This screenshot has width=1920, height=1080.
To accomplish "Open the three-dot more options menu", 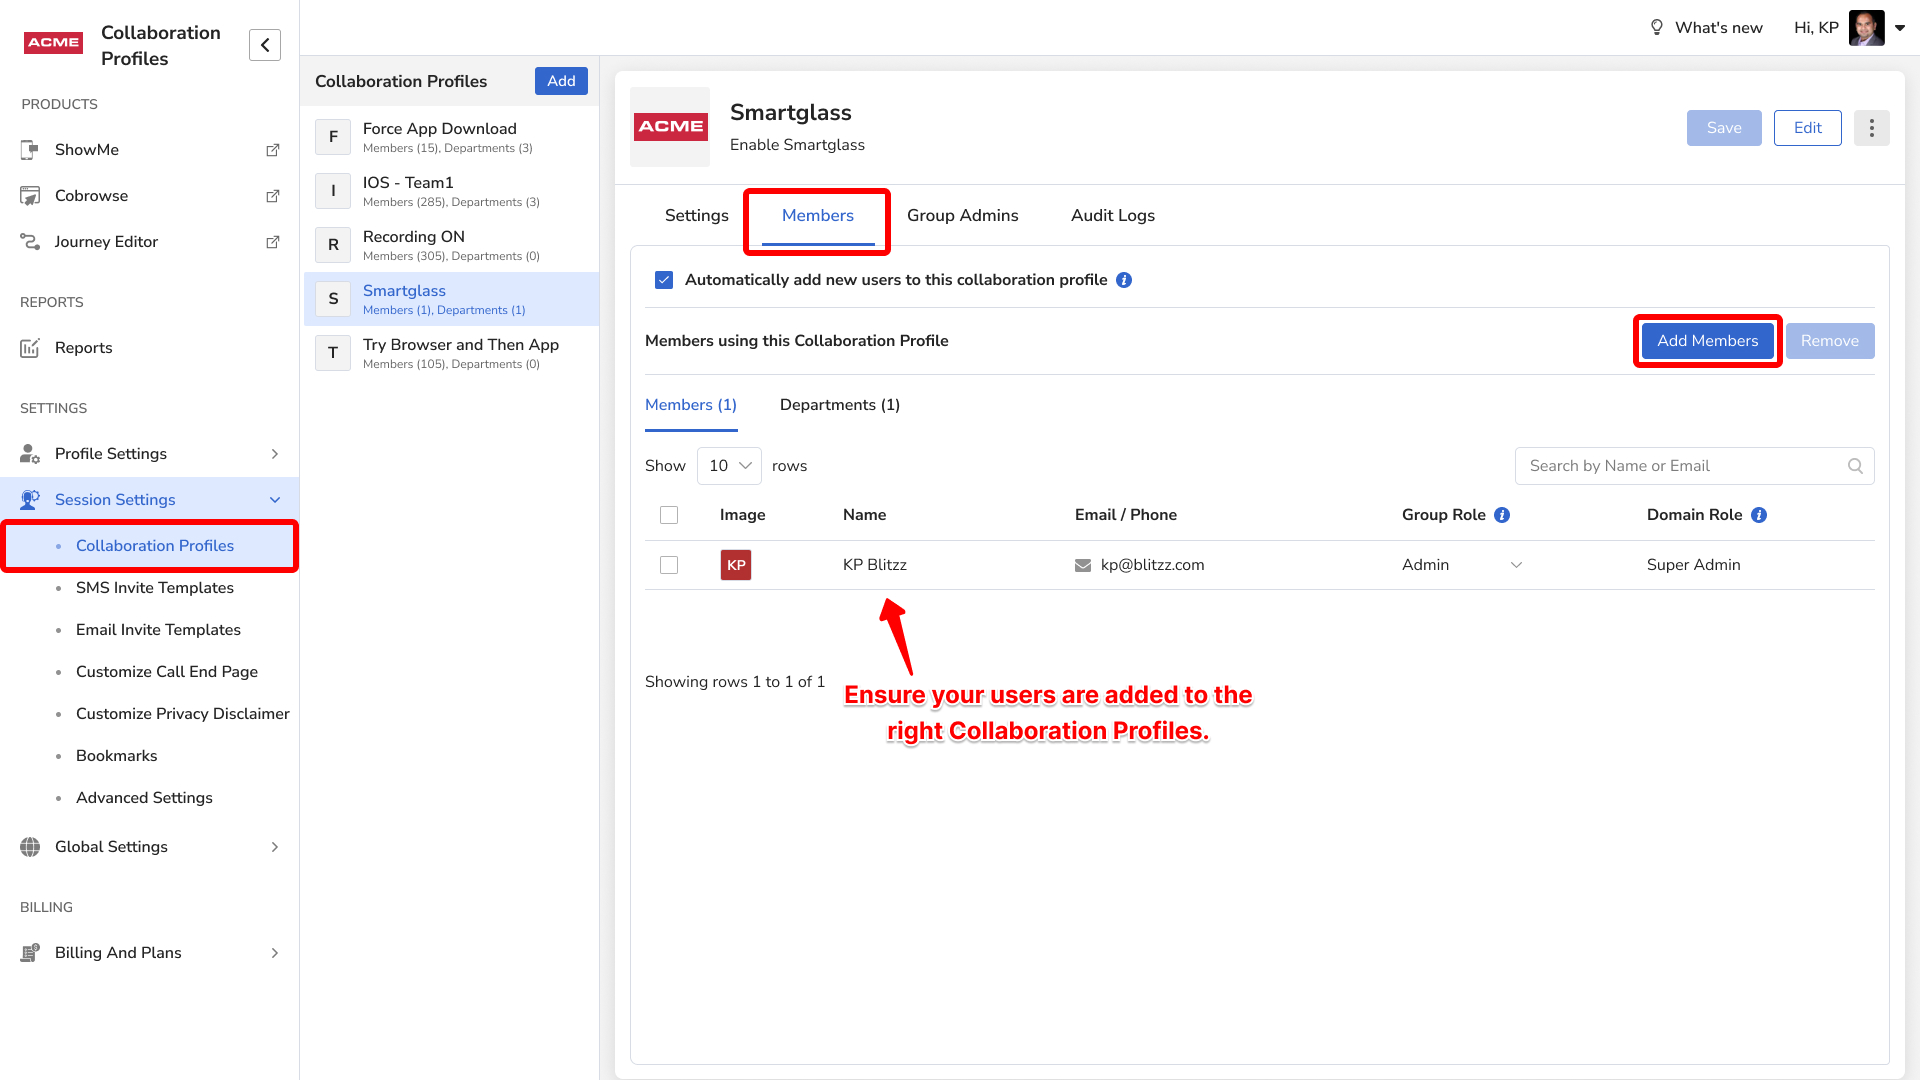I will click(x=1871, y=128).
